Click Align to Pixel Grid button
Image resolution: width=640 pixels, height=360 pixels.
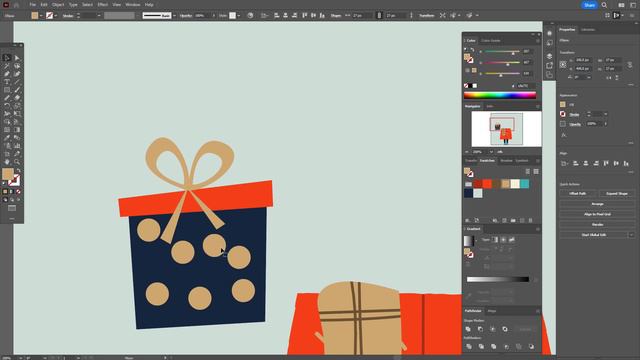[597, 214]
